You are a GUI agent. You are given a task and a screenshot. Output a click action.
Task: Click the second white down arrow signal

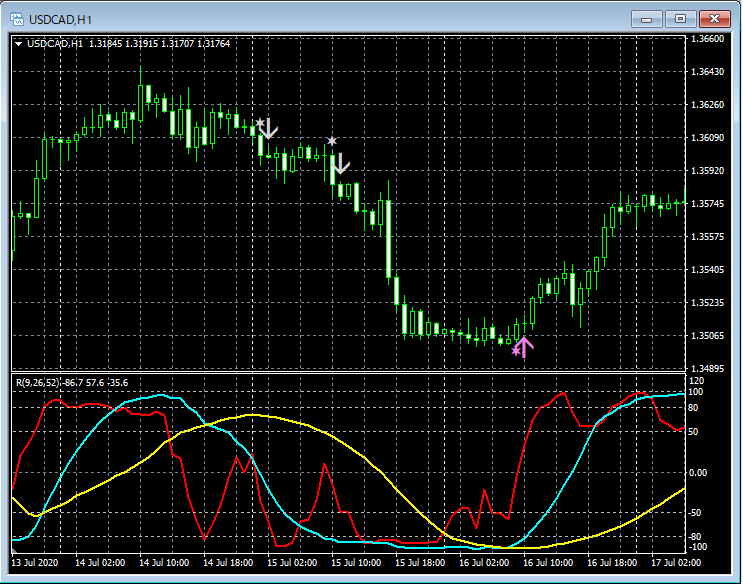[x=341, y=163]
